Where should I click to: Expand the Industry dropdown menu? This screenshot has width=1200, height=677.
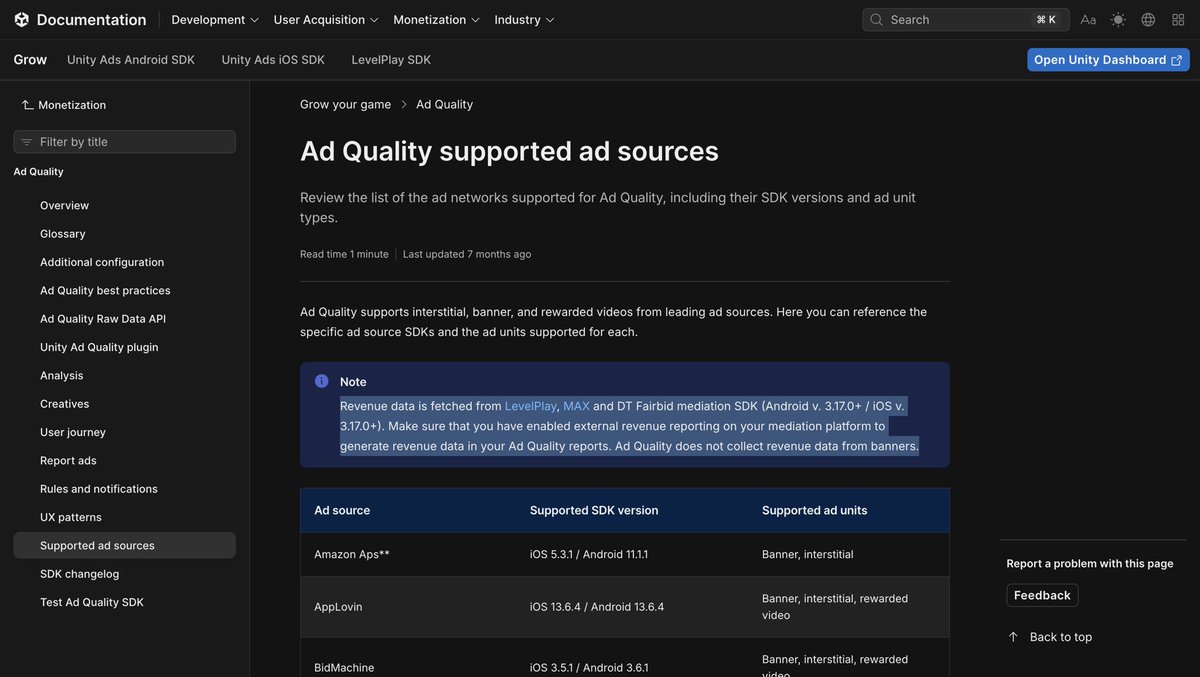pyautogui.click(x=524, y=20)
